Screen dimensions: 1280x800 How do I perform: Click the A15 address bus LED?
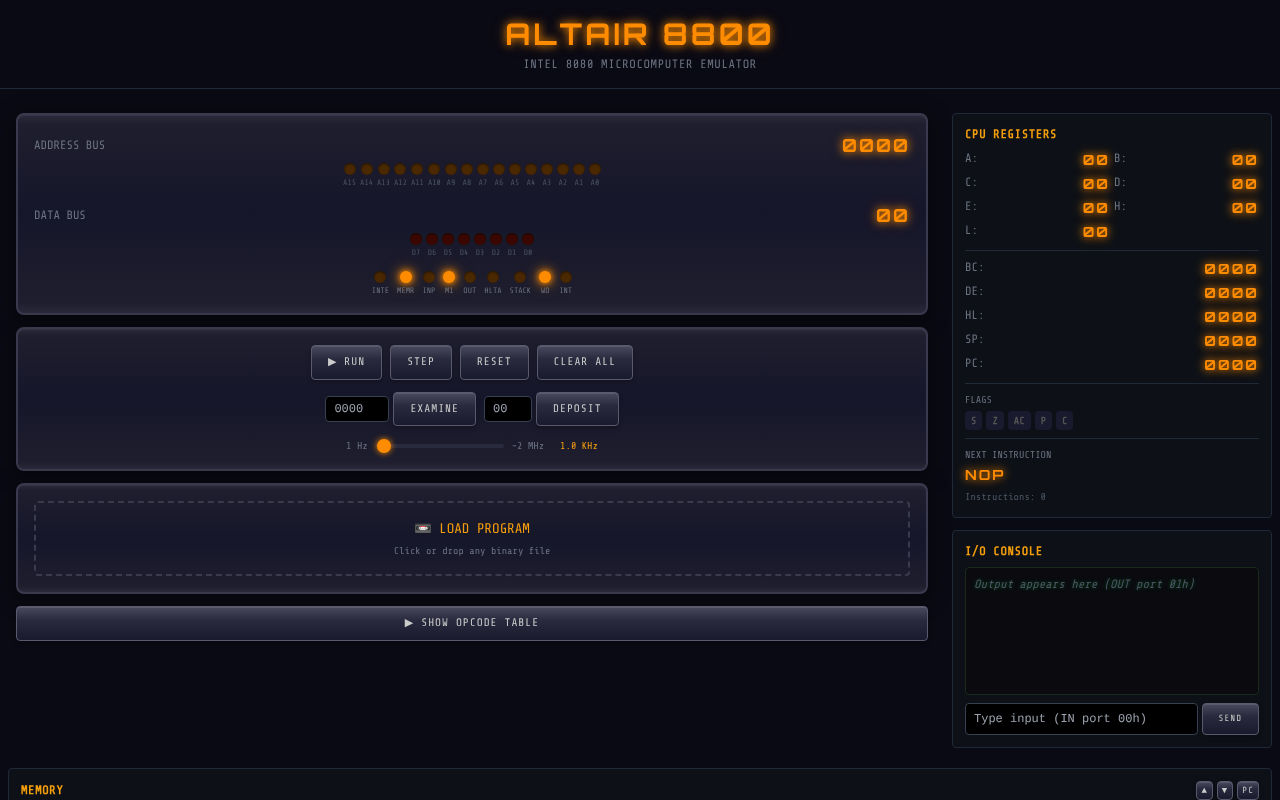(x=350, y=170)
